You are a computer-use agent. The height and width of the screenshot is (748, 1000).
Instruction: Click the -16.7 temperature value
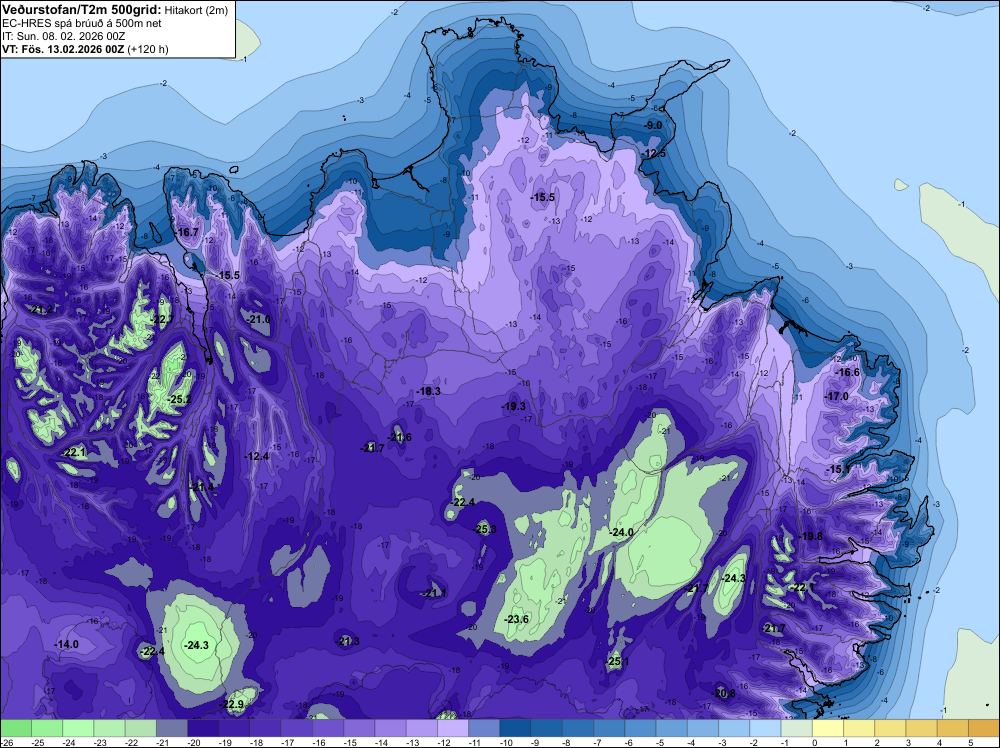188,232
